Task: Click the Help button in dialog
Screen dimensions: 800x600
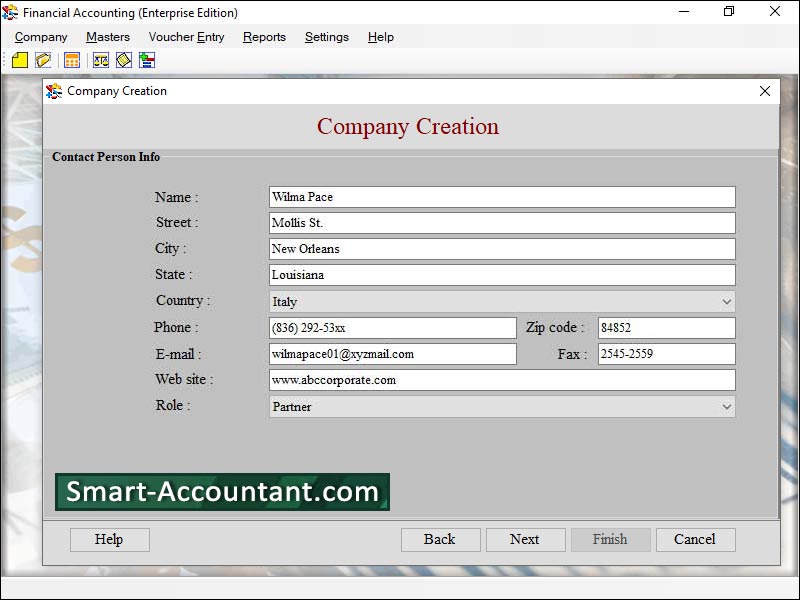Action: tap(109, 540)
